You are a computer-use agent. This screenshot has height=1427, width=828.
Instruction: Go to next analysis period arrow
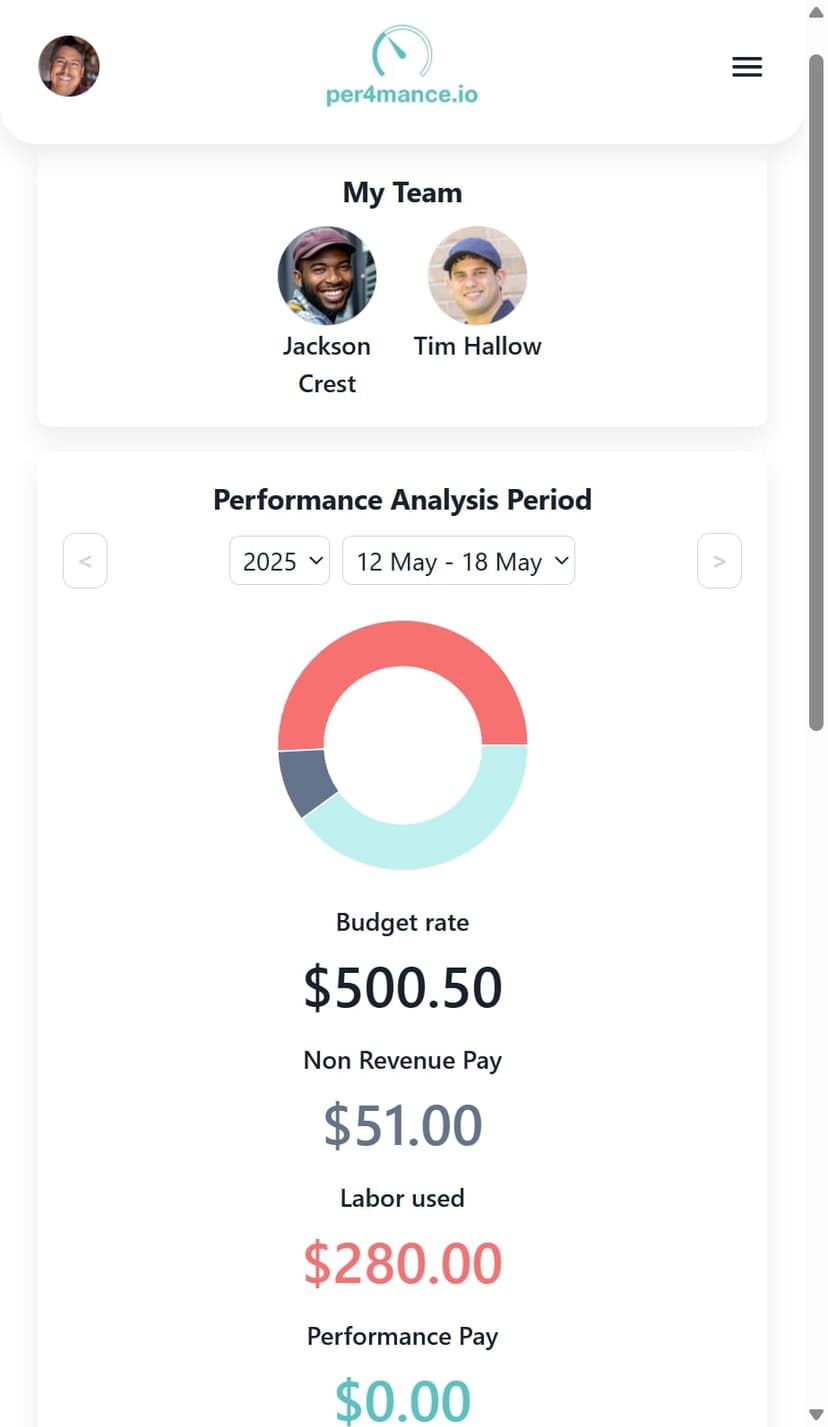719,561
